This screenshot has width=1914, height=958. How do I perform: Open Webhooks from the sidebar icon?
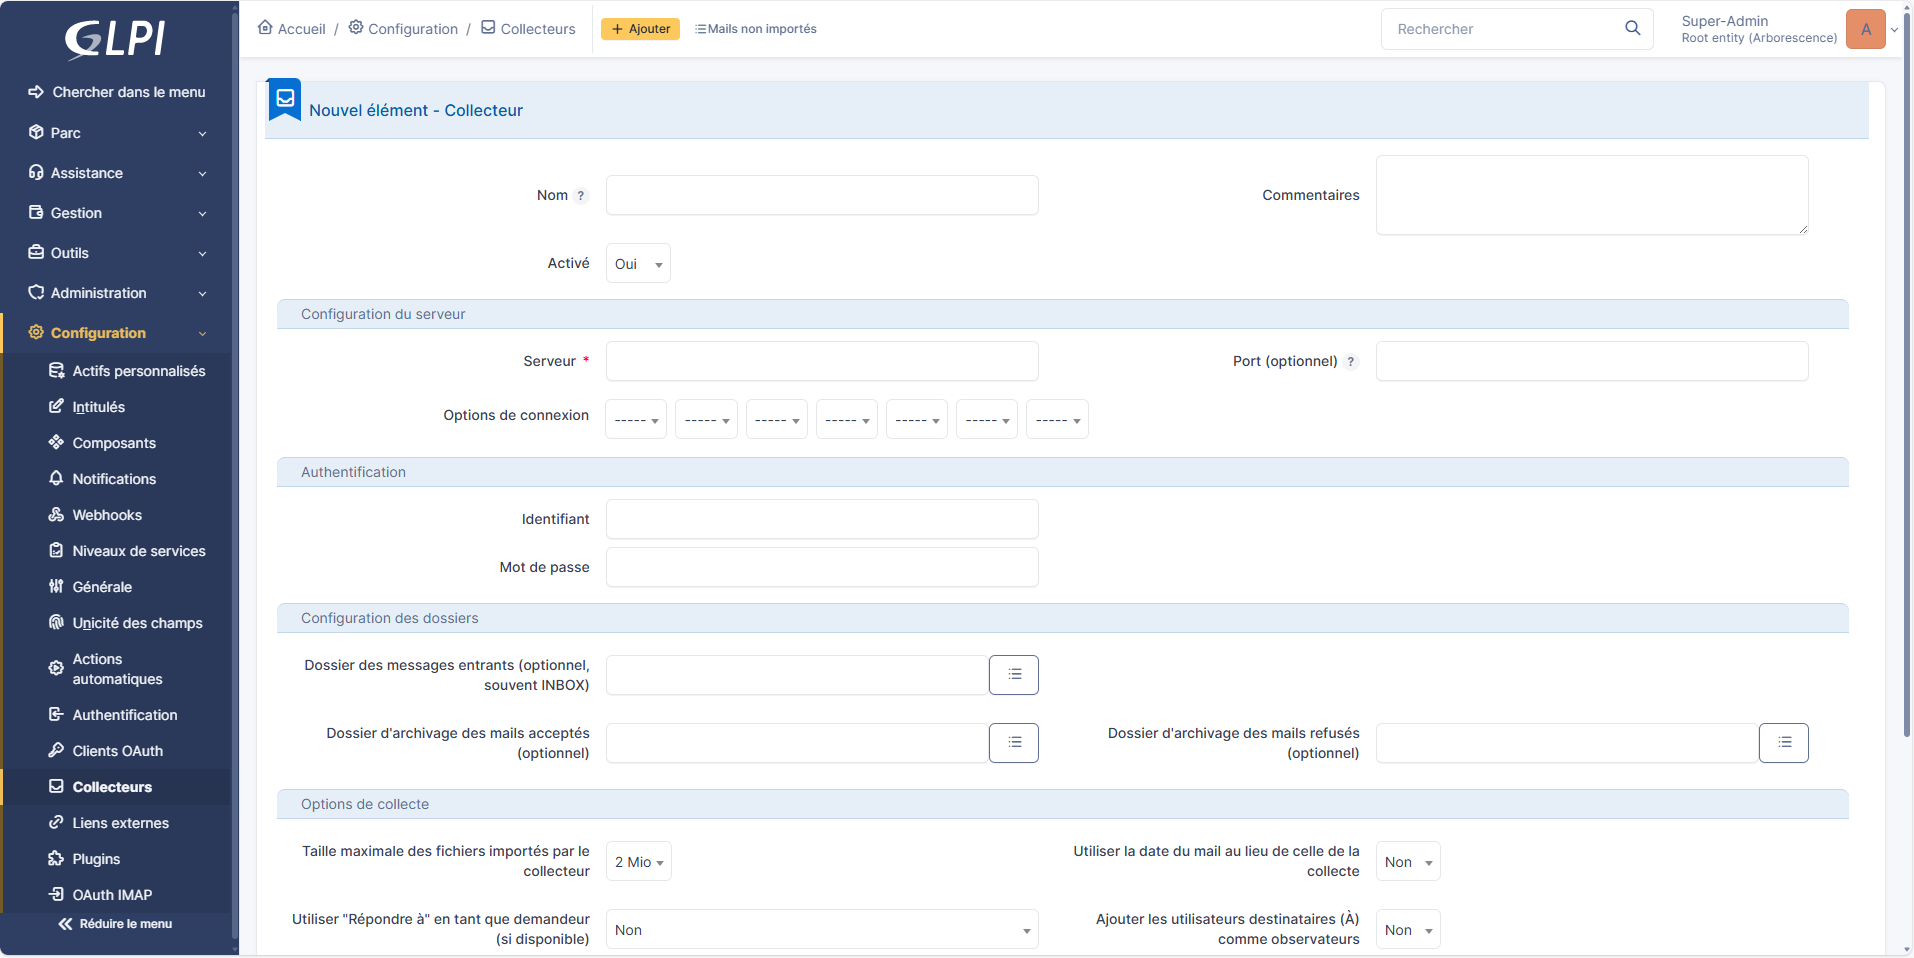pos(57,514)
